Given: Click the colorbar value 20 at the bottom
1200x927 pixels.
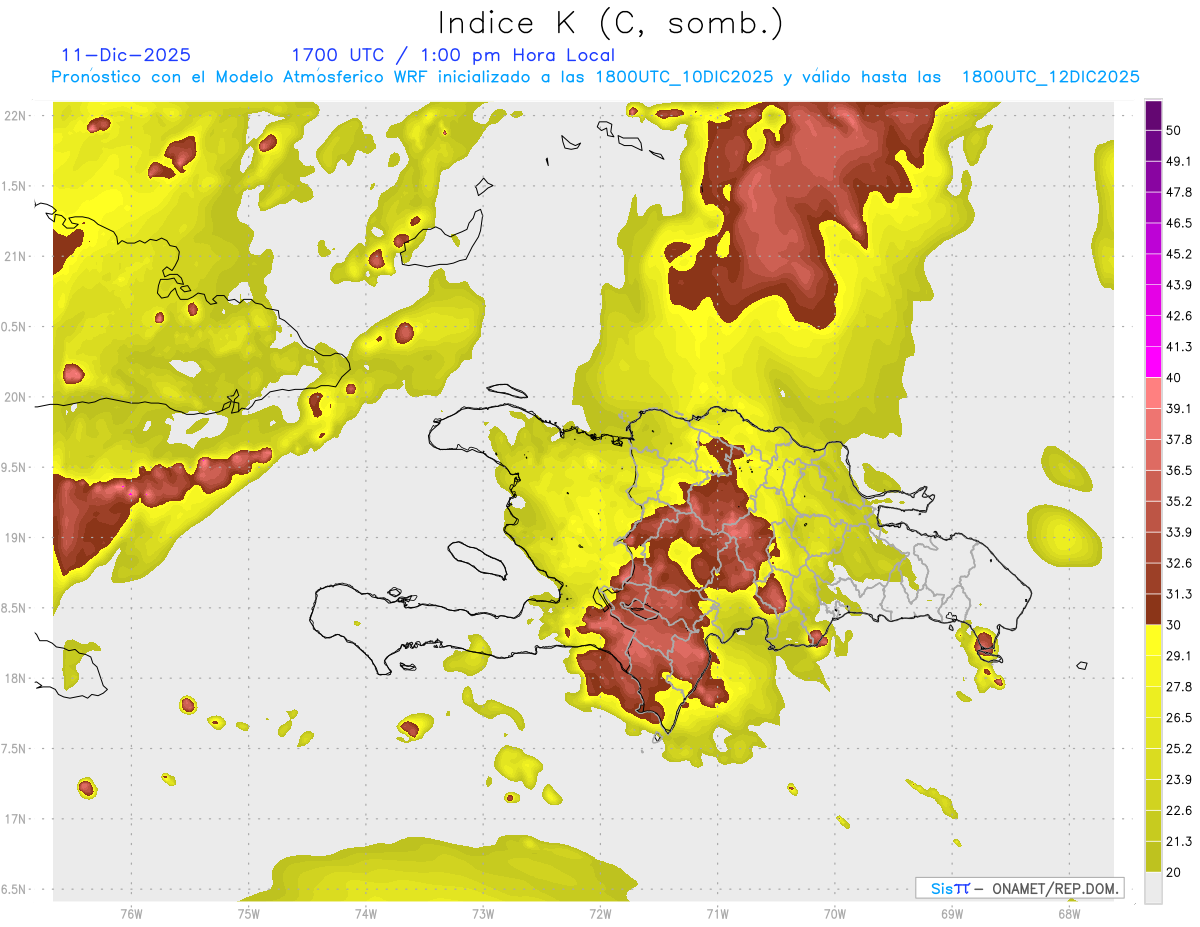Looking at the screenshot, I should (x=1174, y=873).
